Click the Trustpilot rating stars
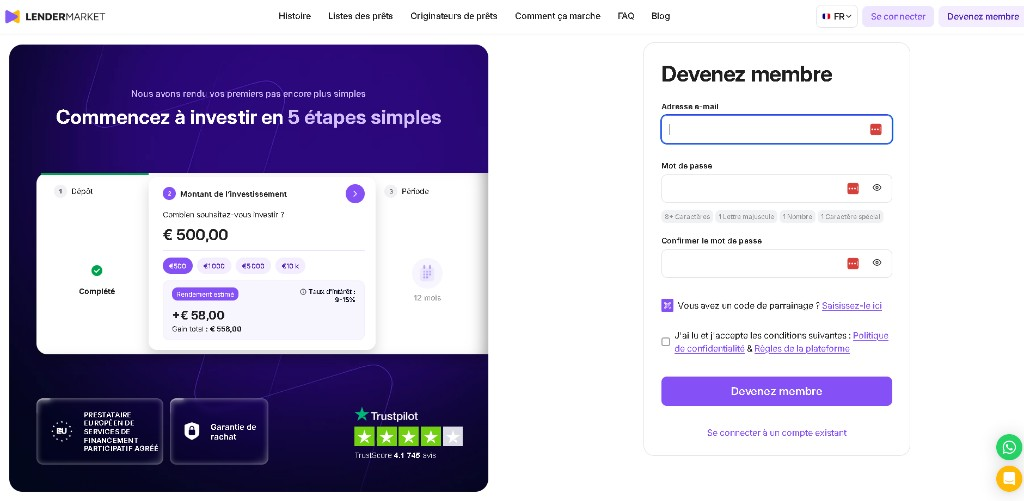Screen dimensions: 1024x501 (x=409, y=436)
